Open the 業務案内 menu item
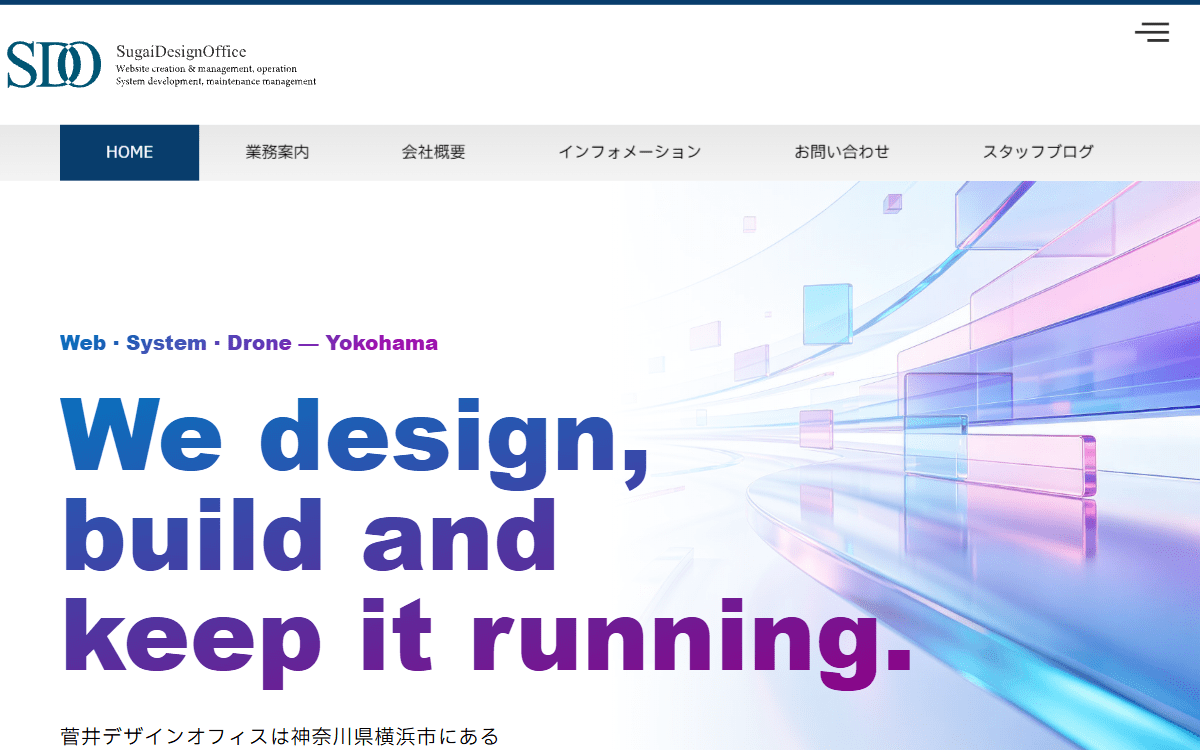This screenshot has width=1200, height=750. click(277, 152)
